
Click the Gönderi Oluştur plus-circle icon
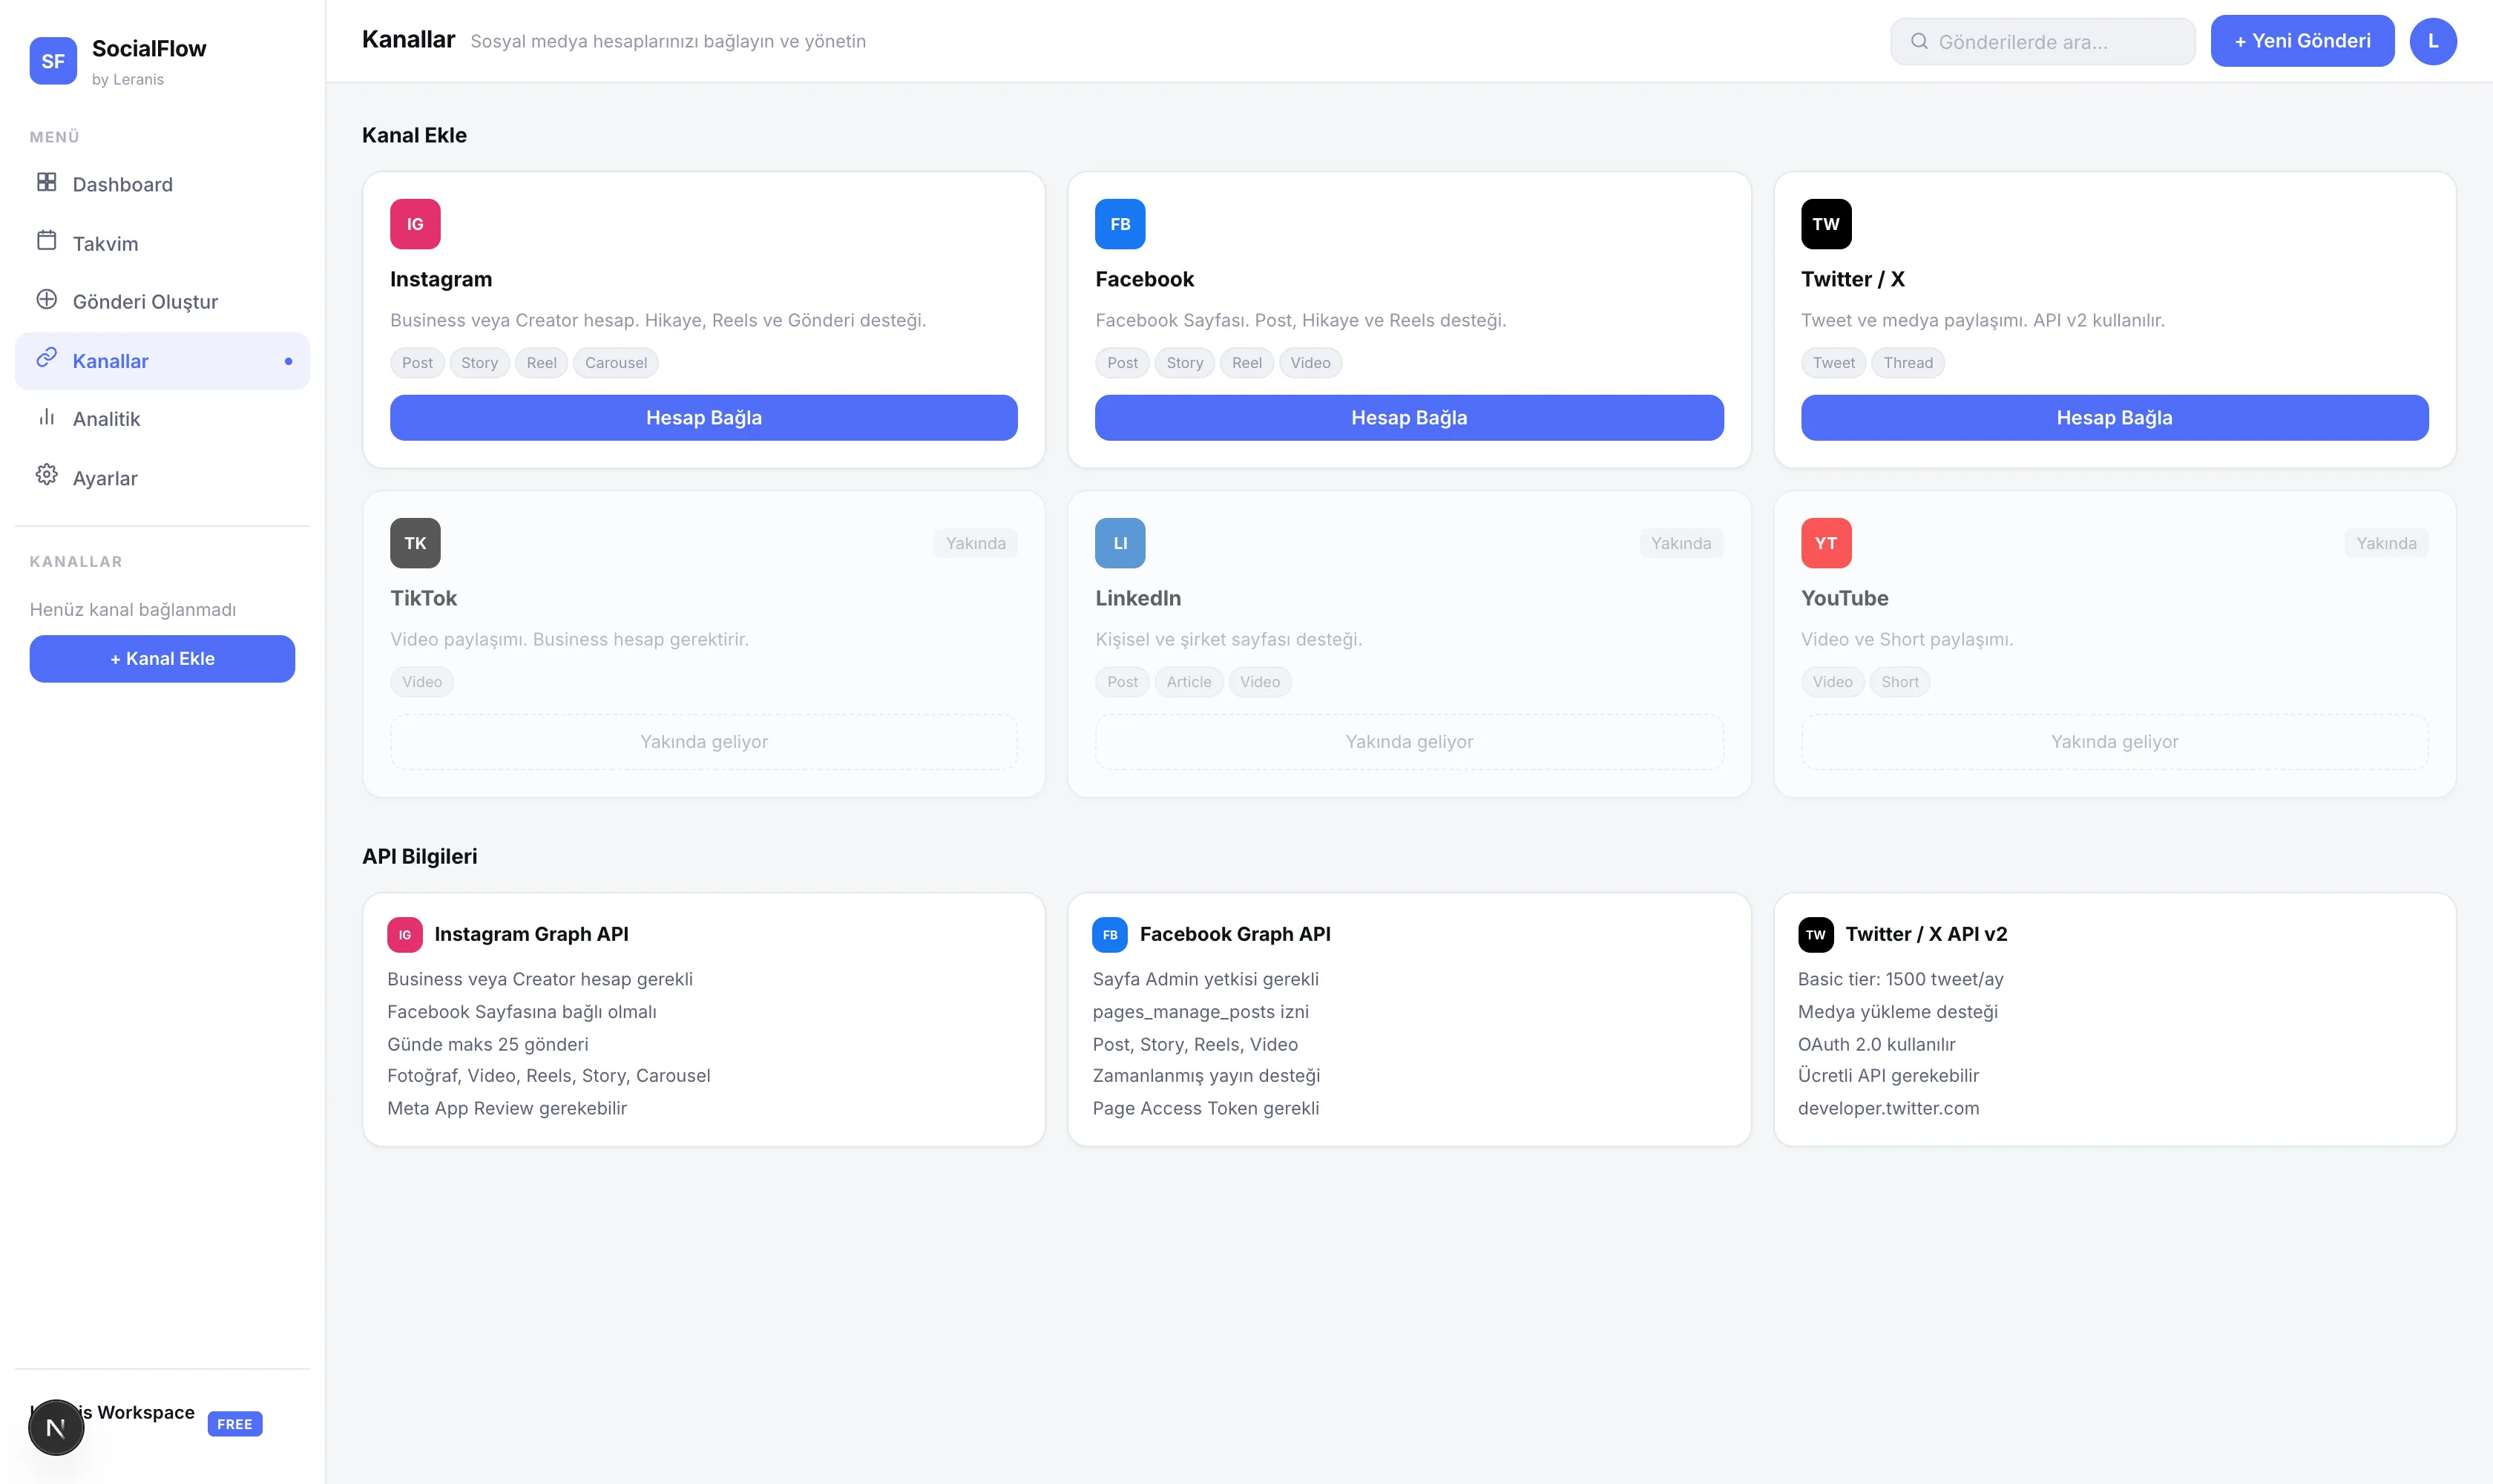47,299
